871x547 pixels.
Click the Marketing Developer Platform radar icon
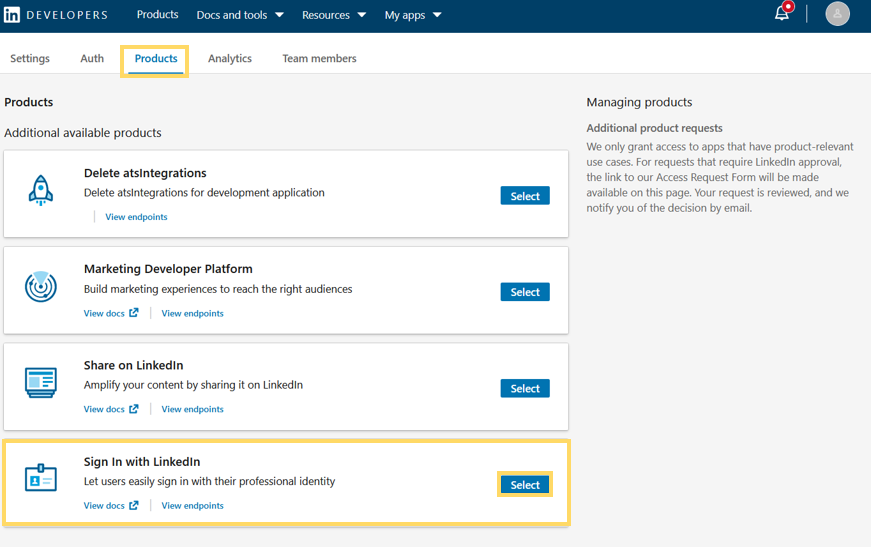tap(41, 287)
